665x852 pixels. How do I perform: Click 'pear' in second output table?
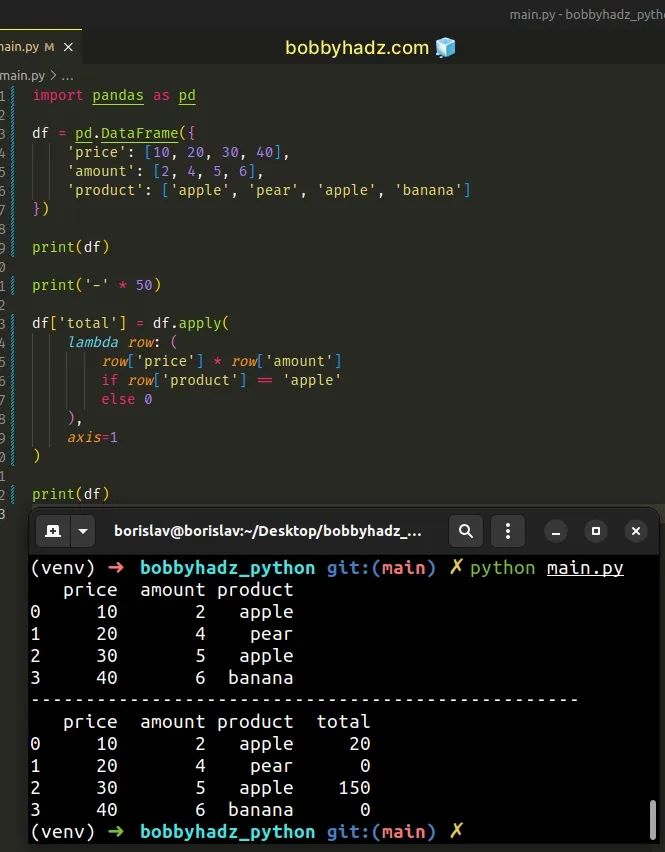(271, 766)
